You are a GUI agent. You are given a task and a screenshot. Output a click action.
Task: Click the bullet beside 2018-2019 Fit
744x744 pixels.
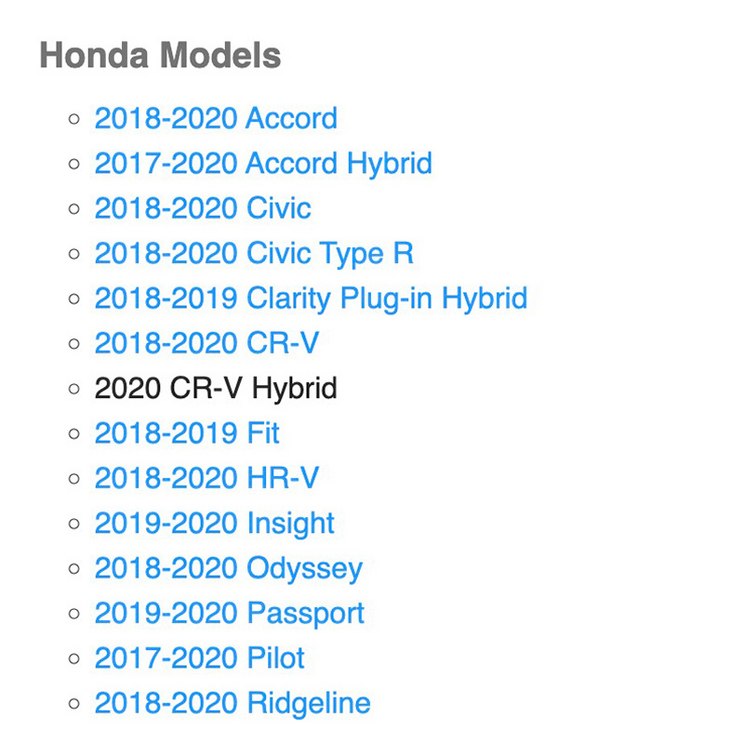[x=74, y=434]
